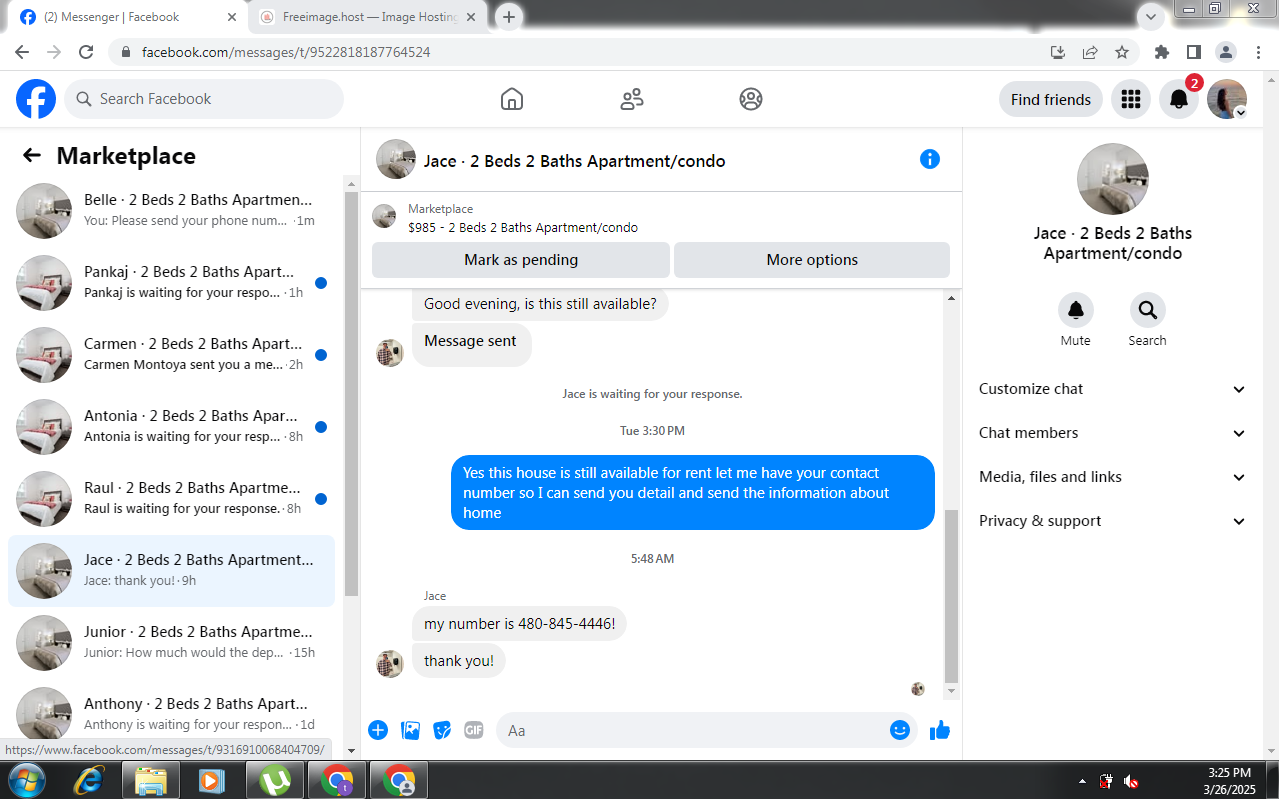1279x799 pixels.
Task: Open Jace profile picture in right panel
Action: [x=1112, y=179]
